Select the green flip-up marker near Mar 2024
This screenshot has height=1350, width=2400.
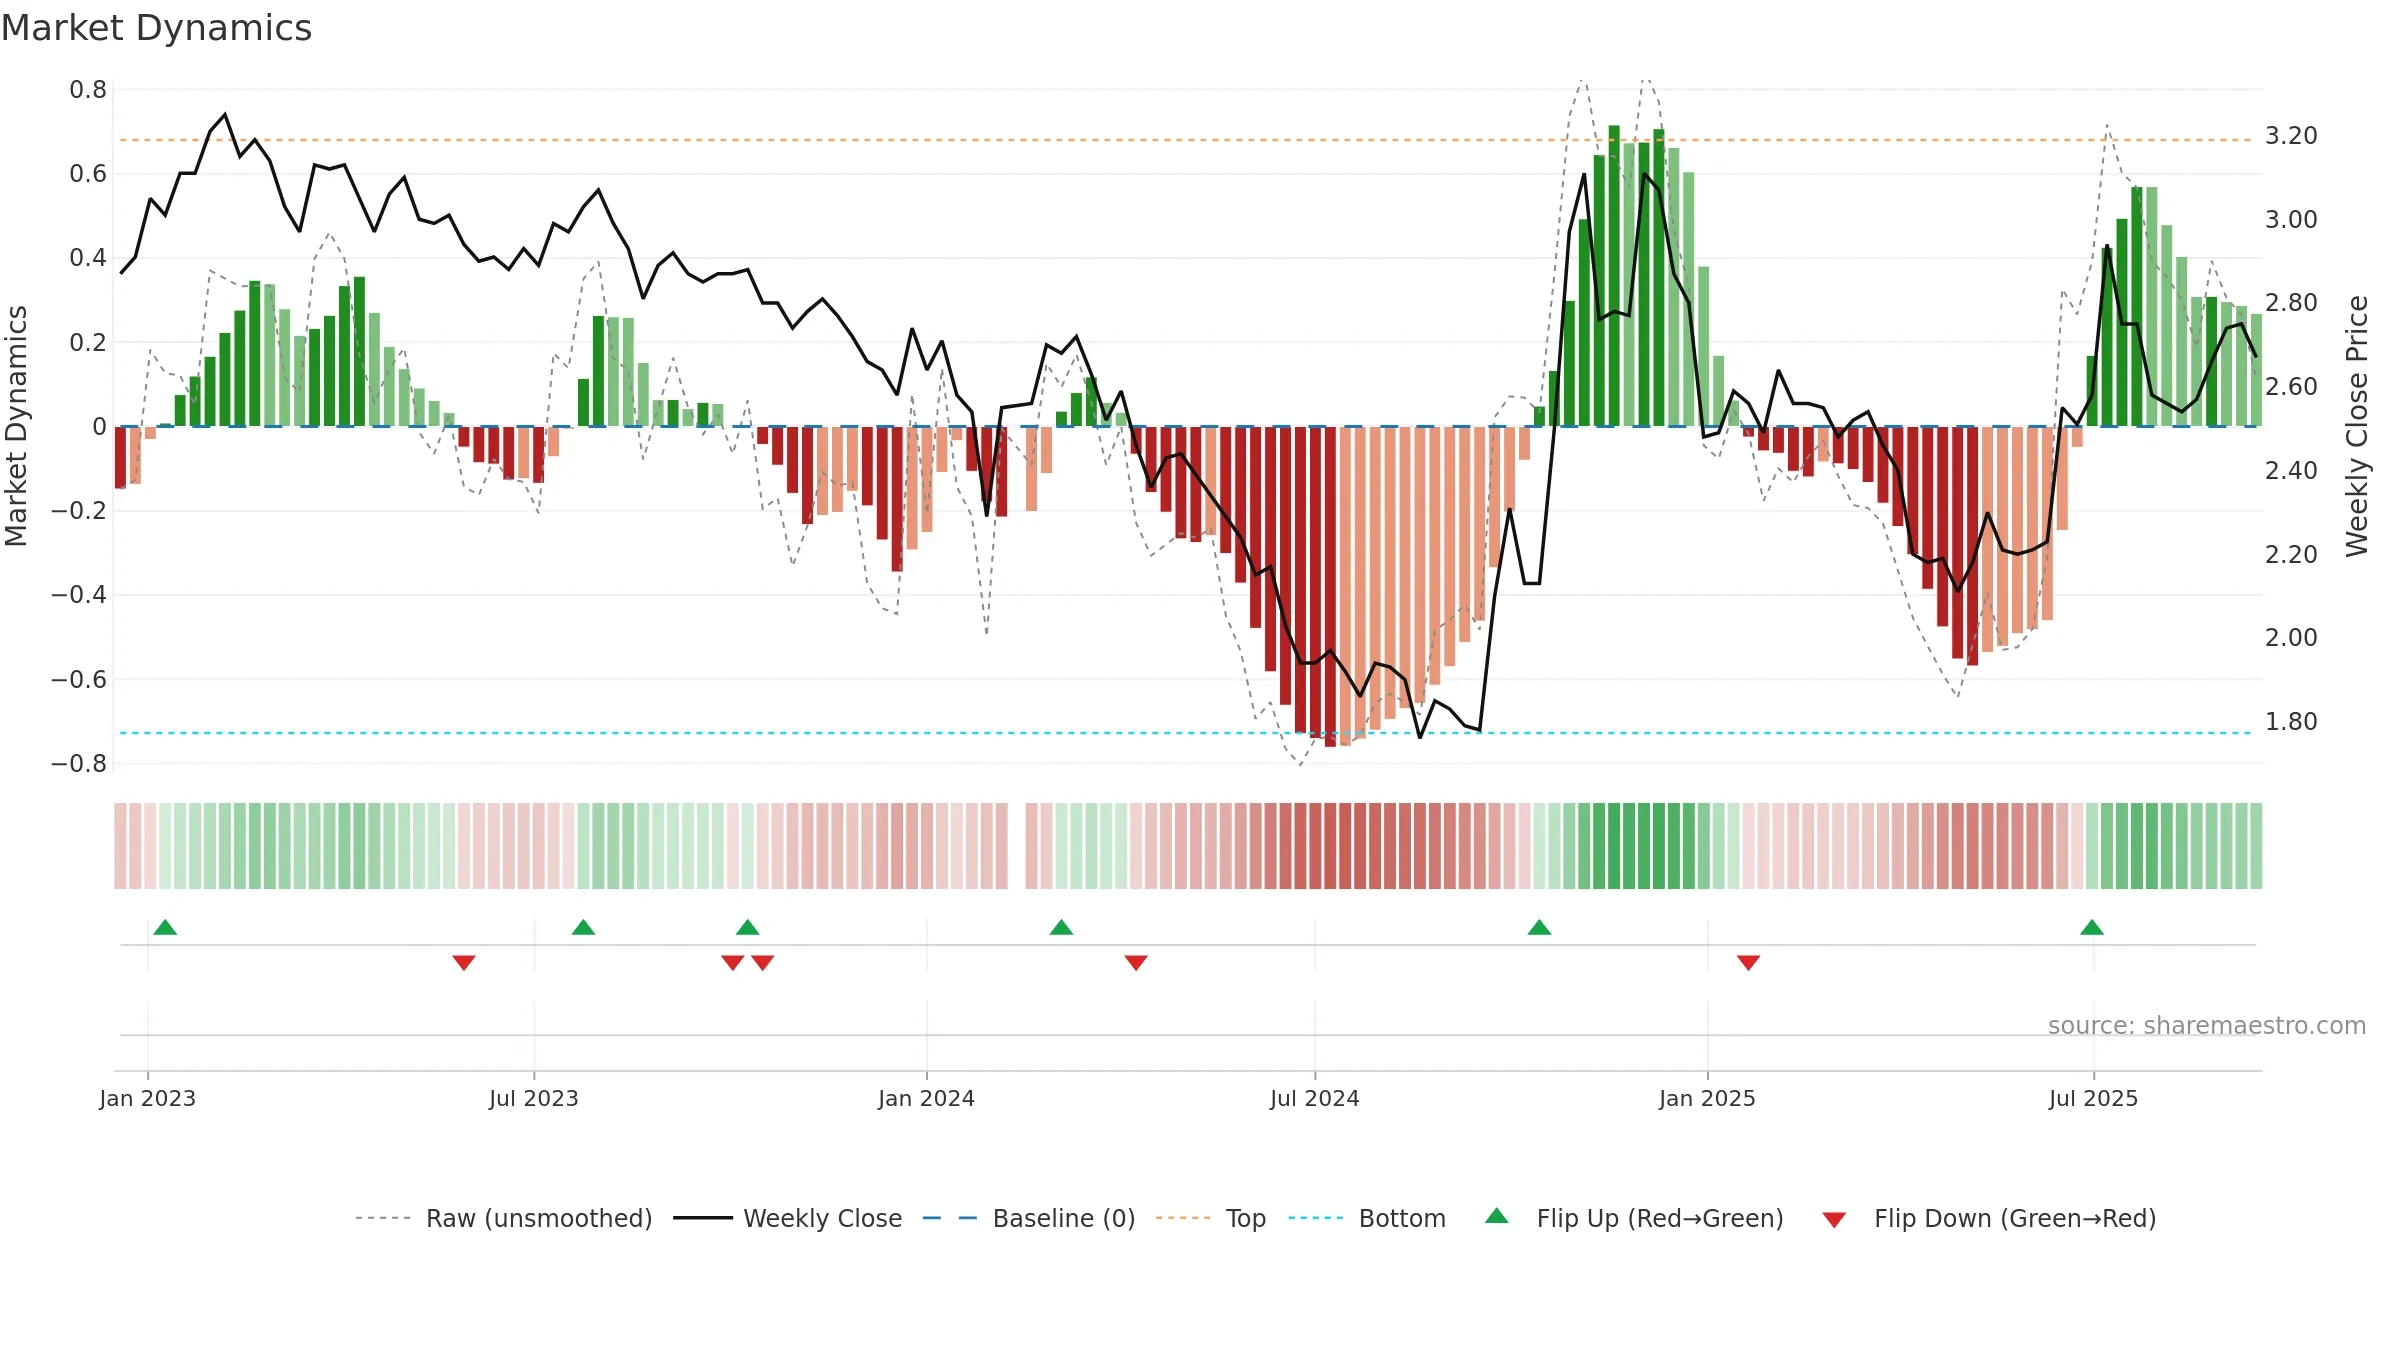[x=1061, y=927]
